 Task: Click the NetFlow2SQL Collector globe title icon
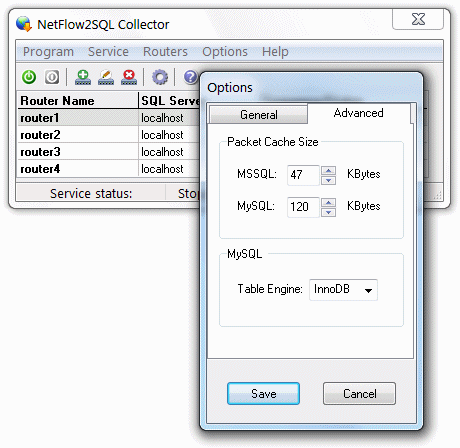tap(24, 24)
